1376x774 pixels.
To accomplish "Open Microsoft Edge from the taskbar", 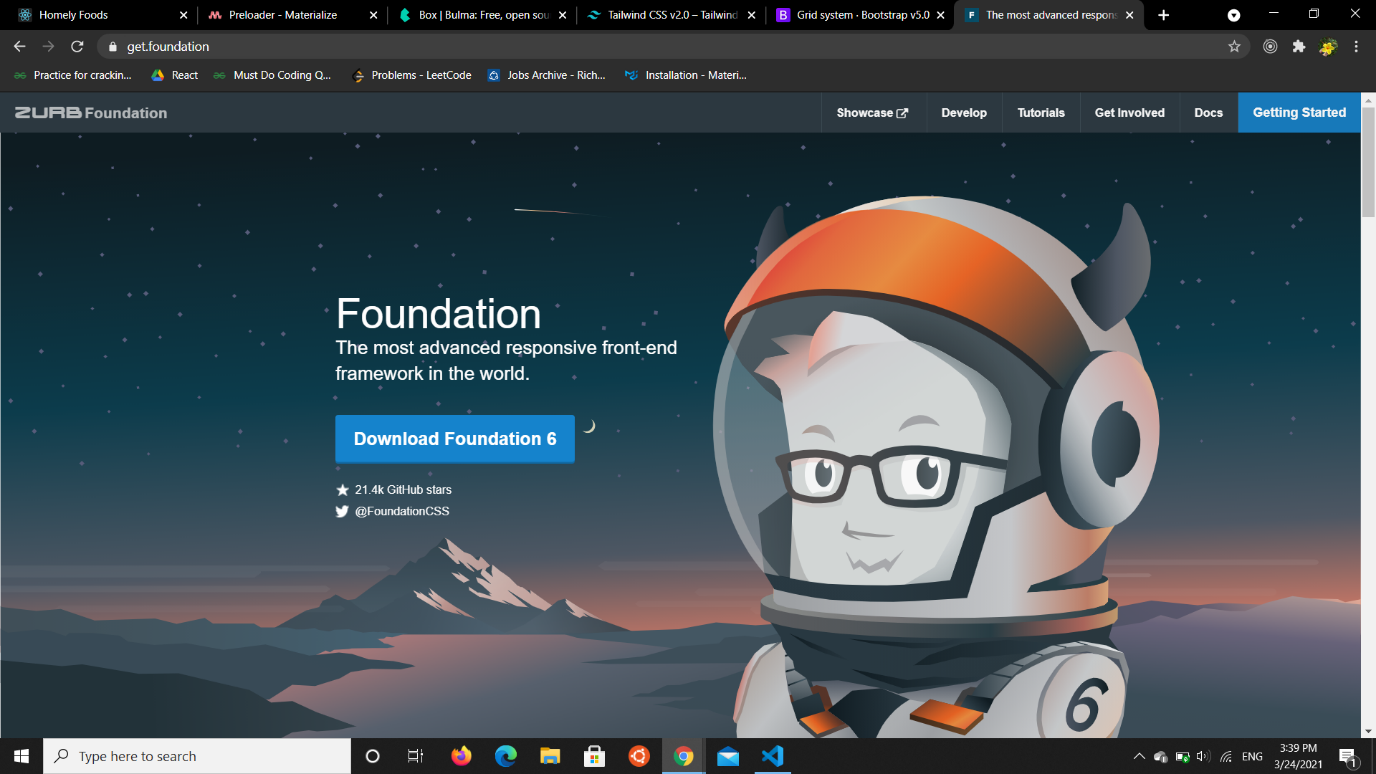I will click(506, 756).
